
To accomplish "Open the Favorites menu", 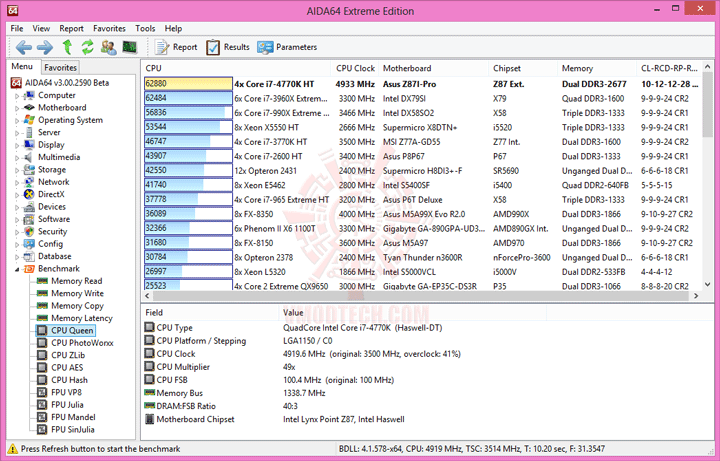I will click(109, 28).
